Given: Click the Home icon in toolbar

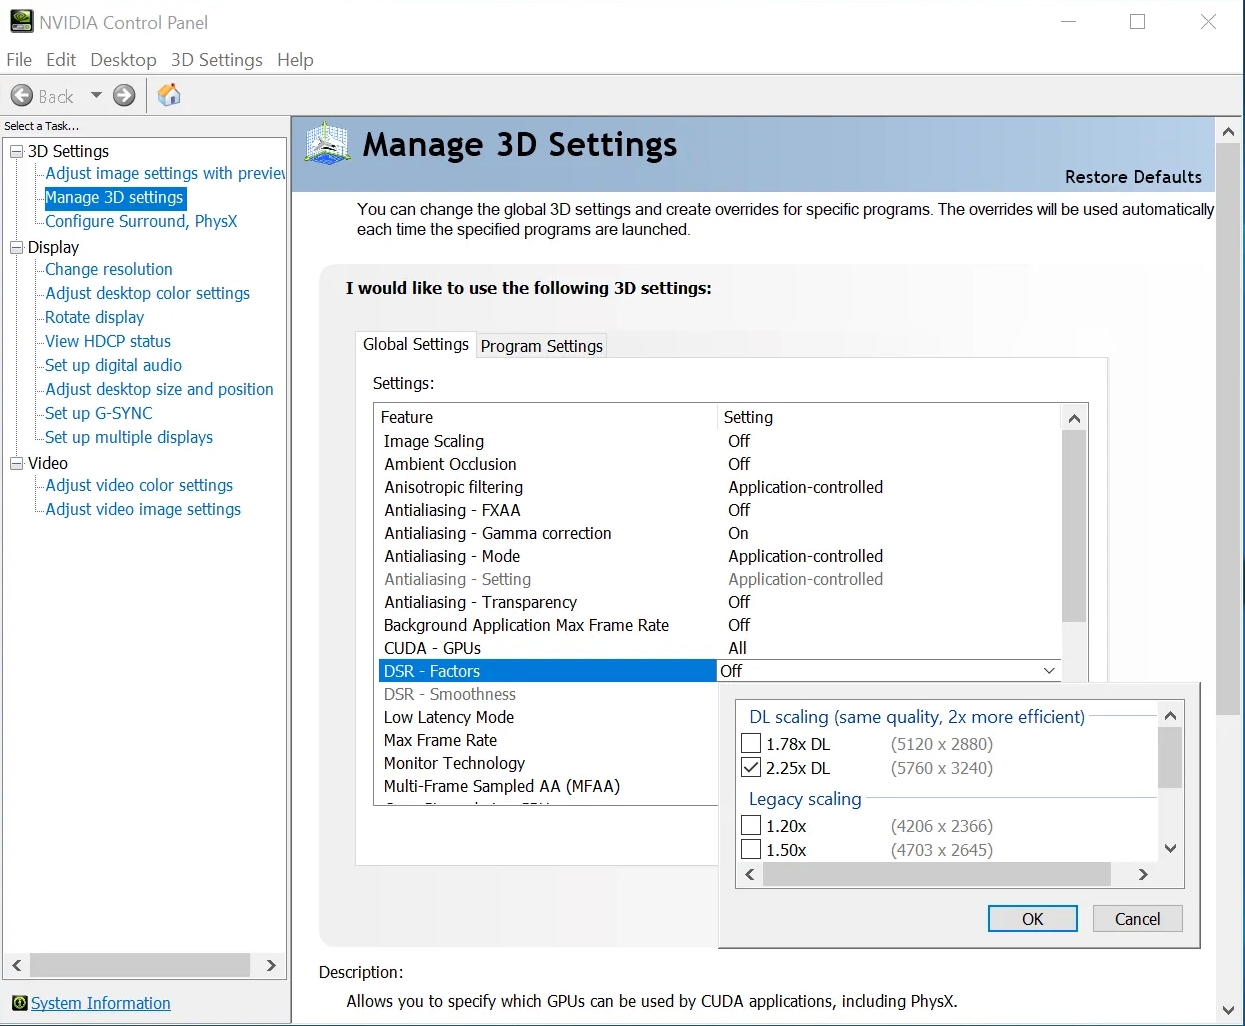Looking at the screenshot, I should point(169,95).
